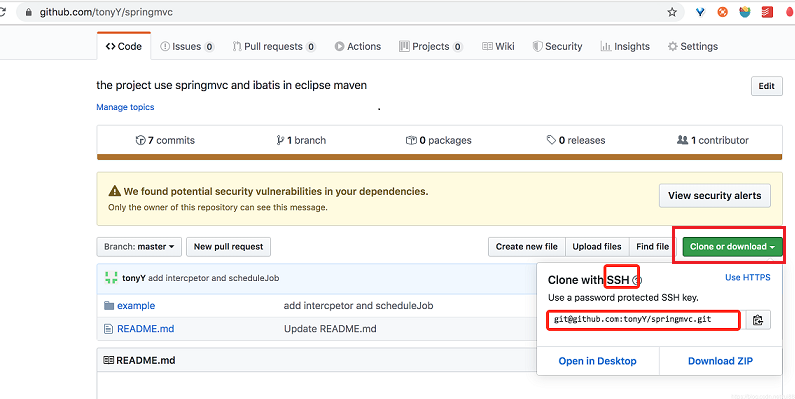Image resolution: width=795 pixels, height=399 pixels.
Task: Open the 0 packages link
Action: coord(439,140)
